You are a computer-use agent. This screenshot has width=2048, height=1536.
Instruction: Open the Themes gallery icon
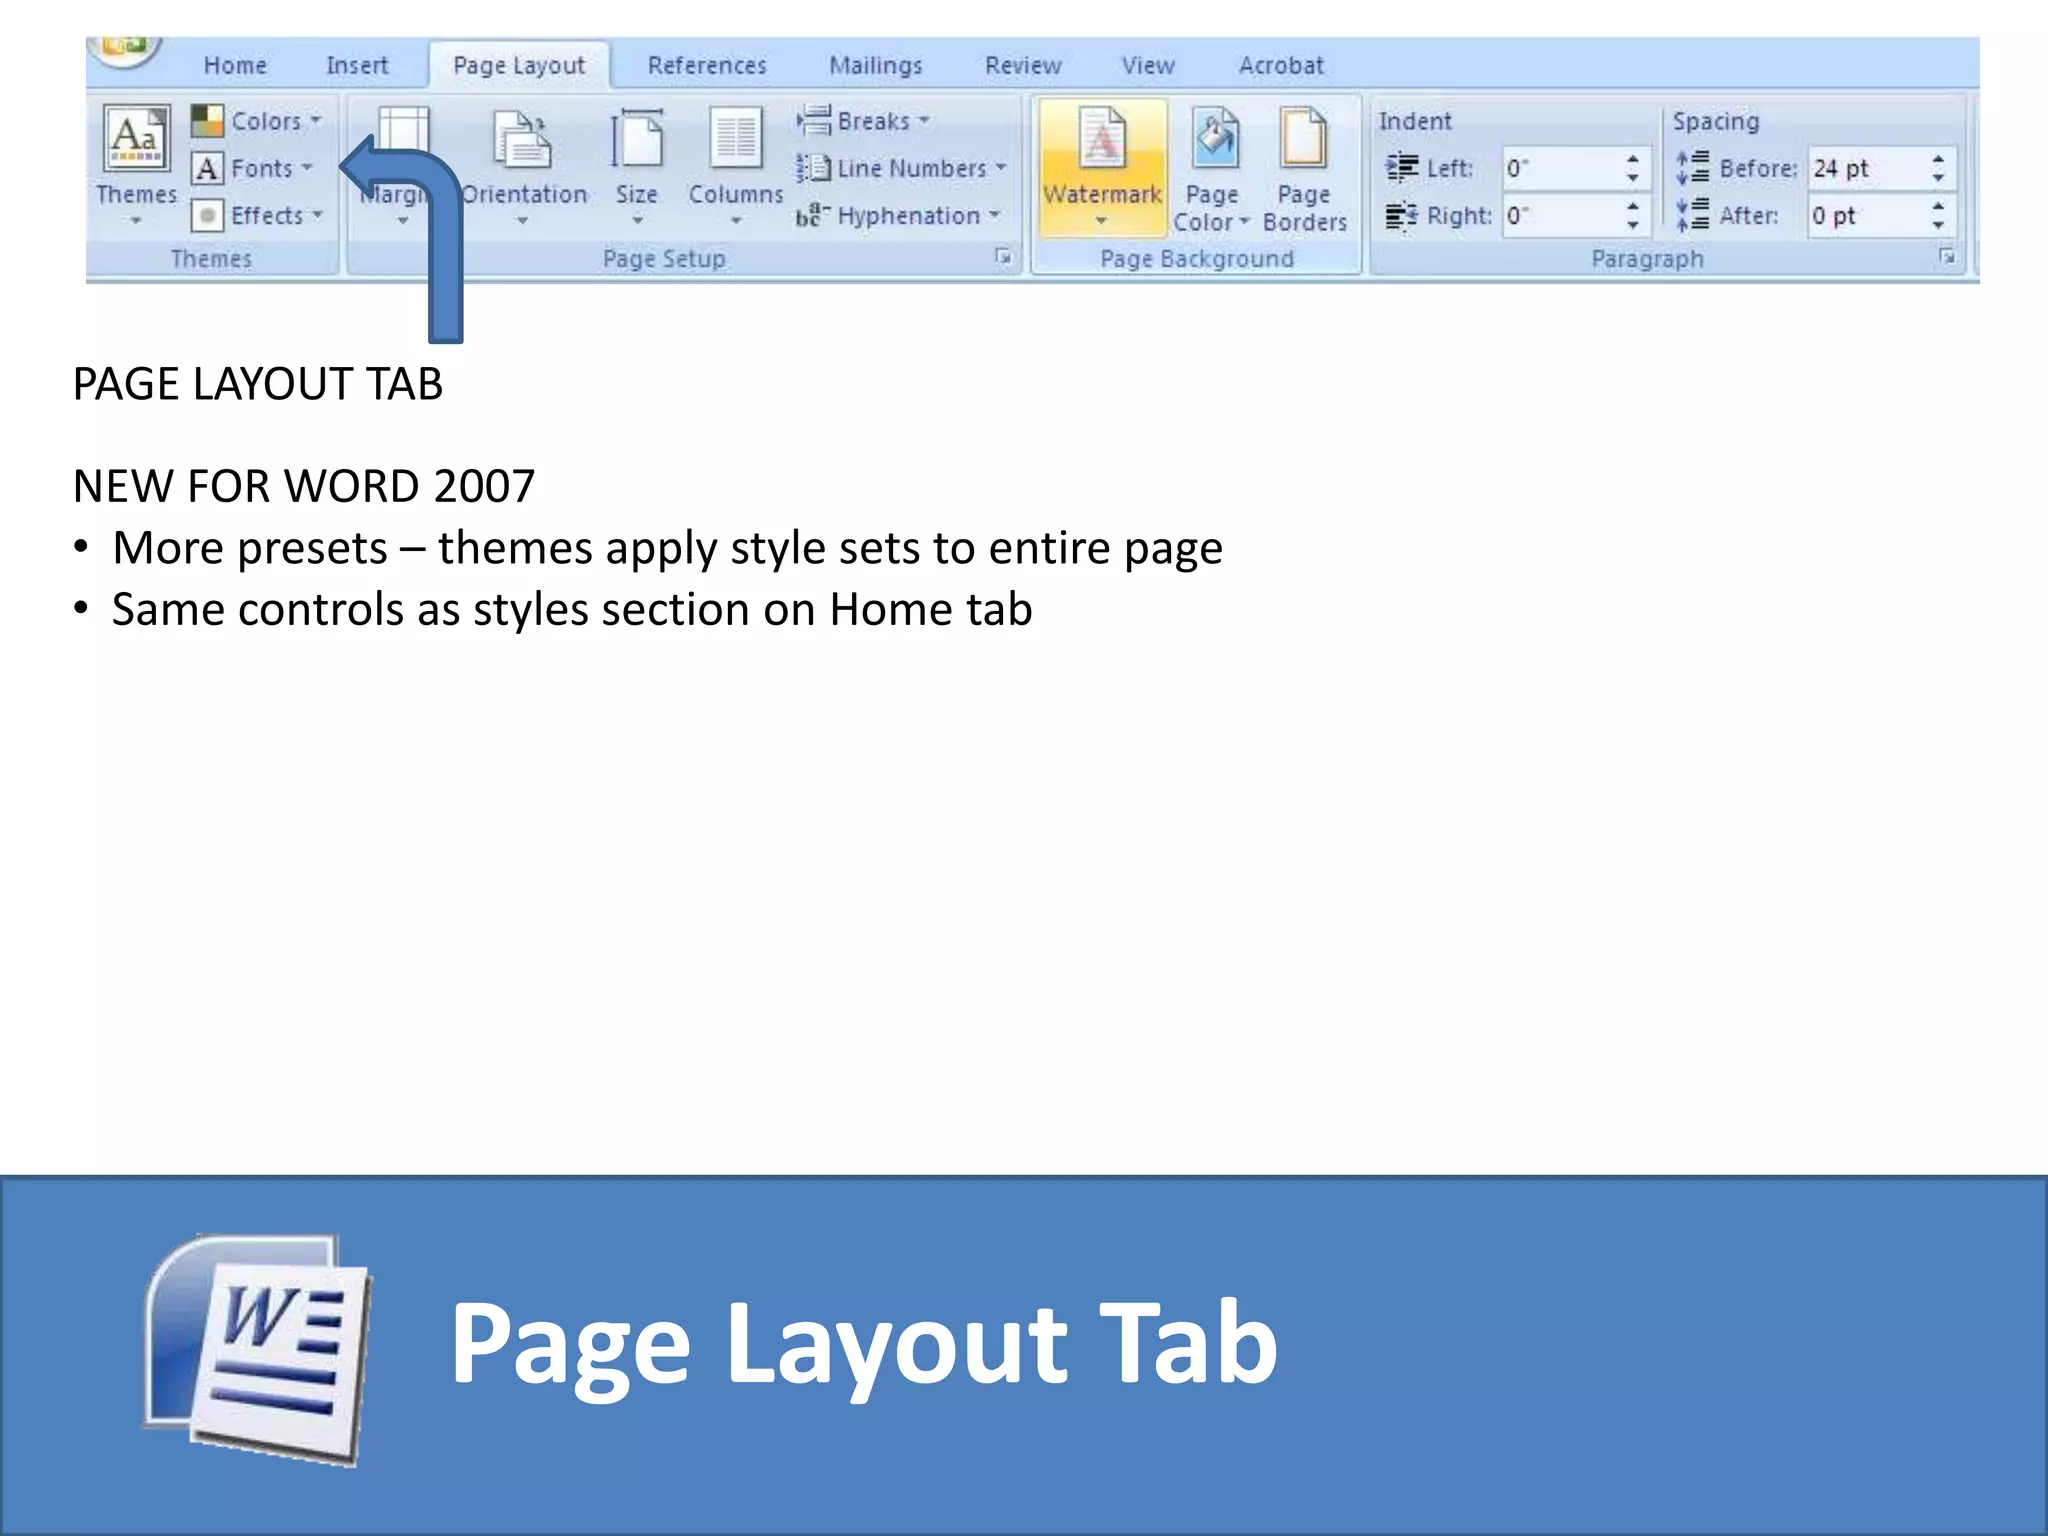coord(136,140)
